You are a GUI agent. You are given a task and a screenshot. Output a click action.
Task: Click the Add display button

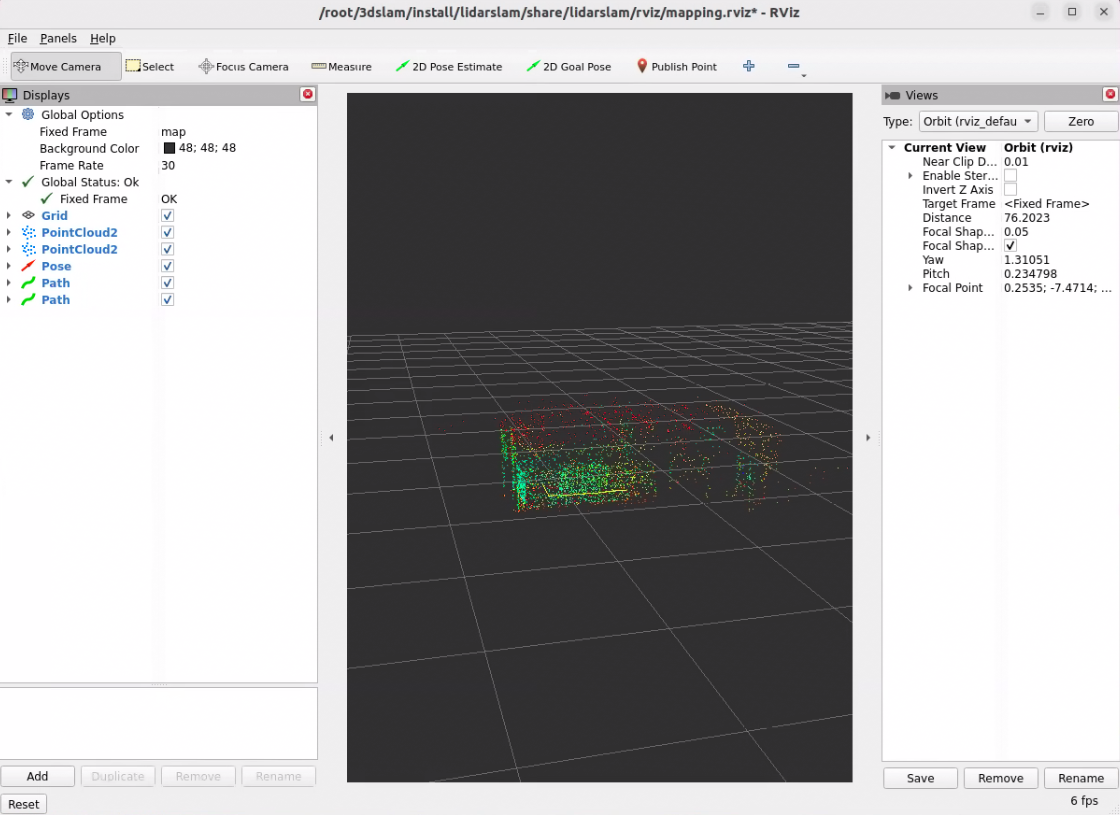click(x=37, y=776)
